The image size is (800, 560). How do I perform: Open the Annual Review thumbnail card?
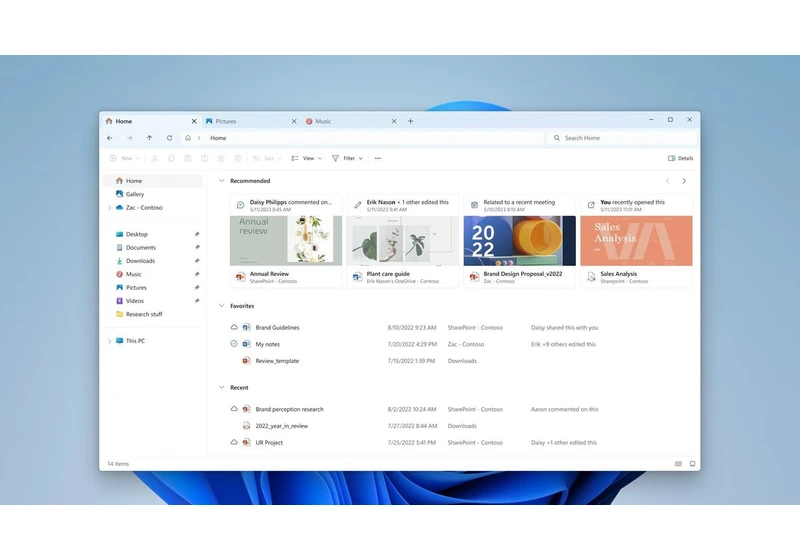click(x=286, y=241)
